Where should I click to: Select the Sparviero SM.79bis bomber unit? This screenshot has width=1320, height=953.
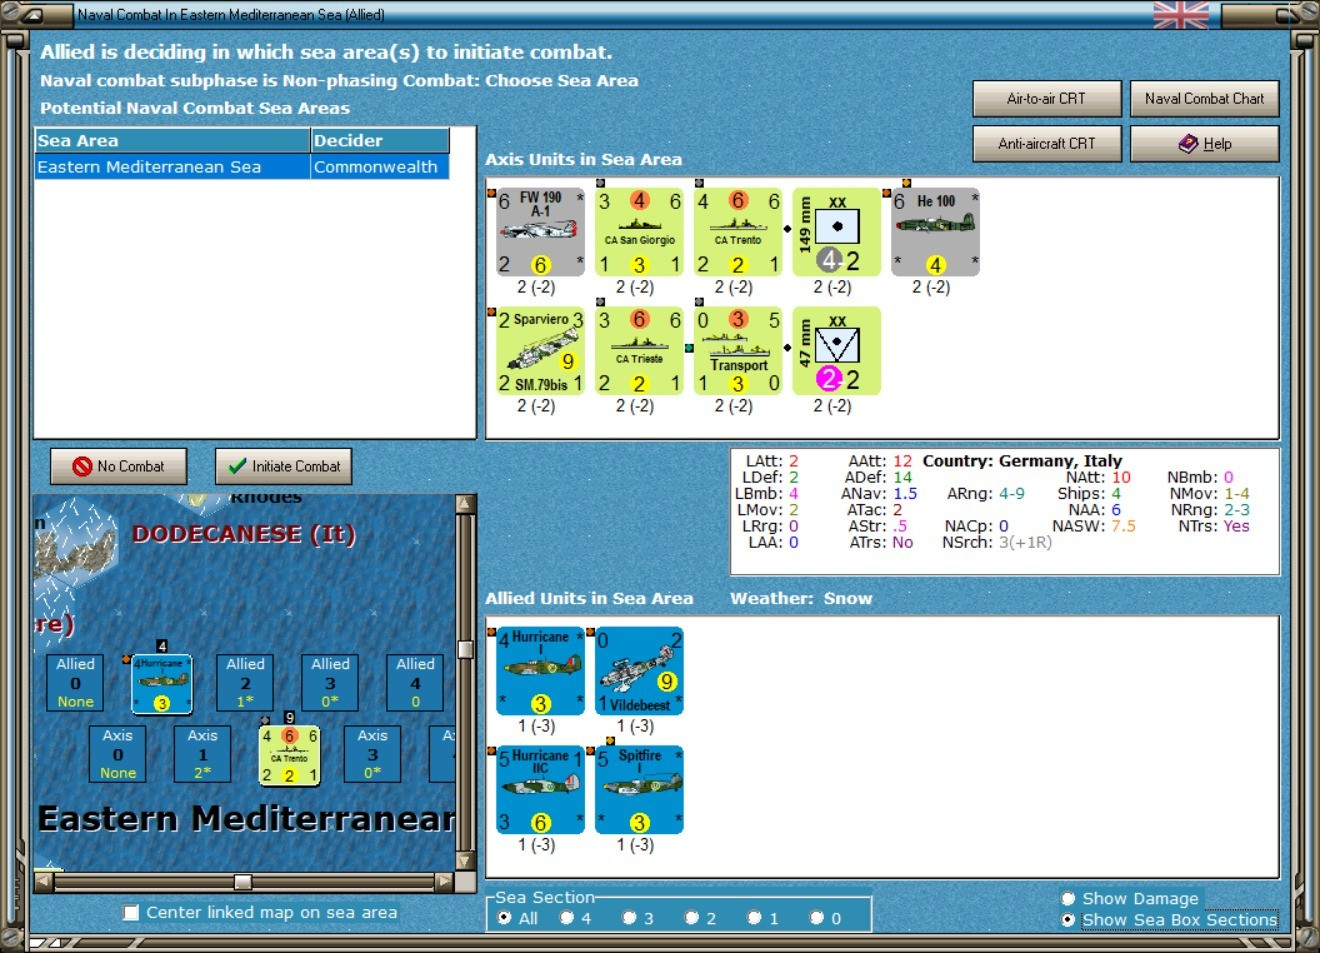click(x=541, y=351)
